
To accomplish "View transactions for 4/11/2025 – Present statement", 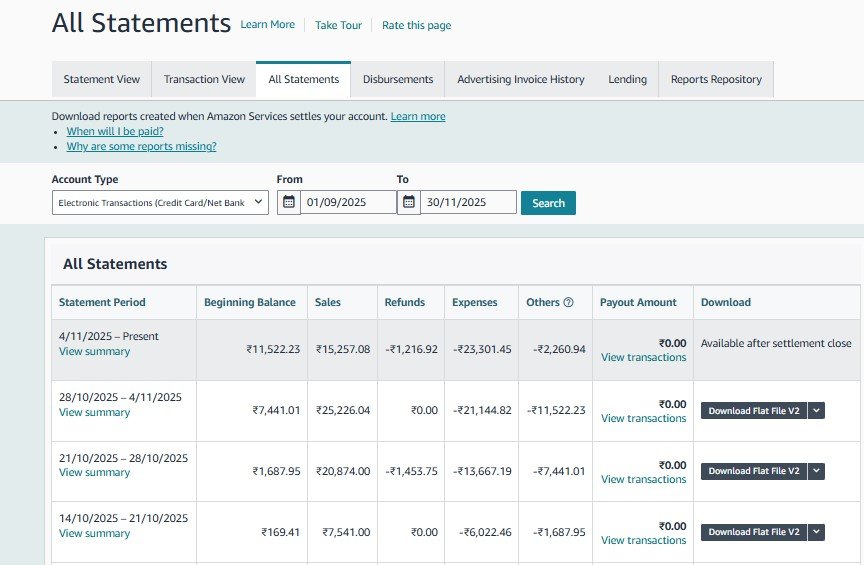I will (644, 357).
